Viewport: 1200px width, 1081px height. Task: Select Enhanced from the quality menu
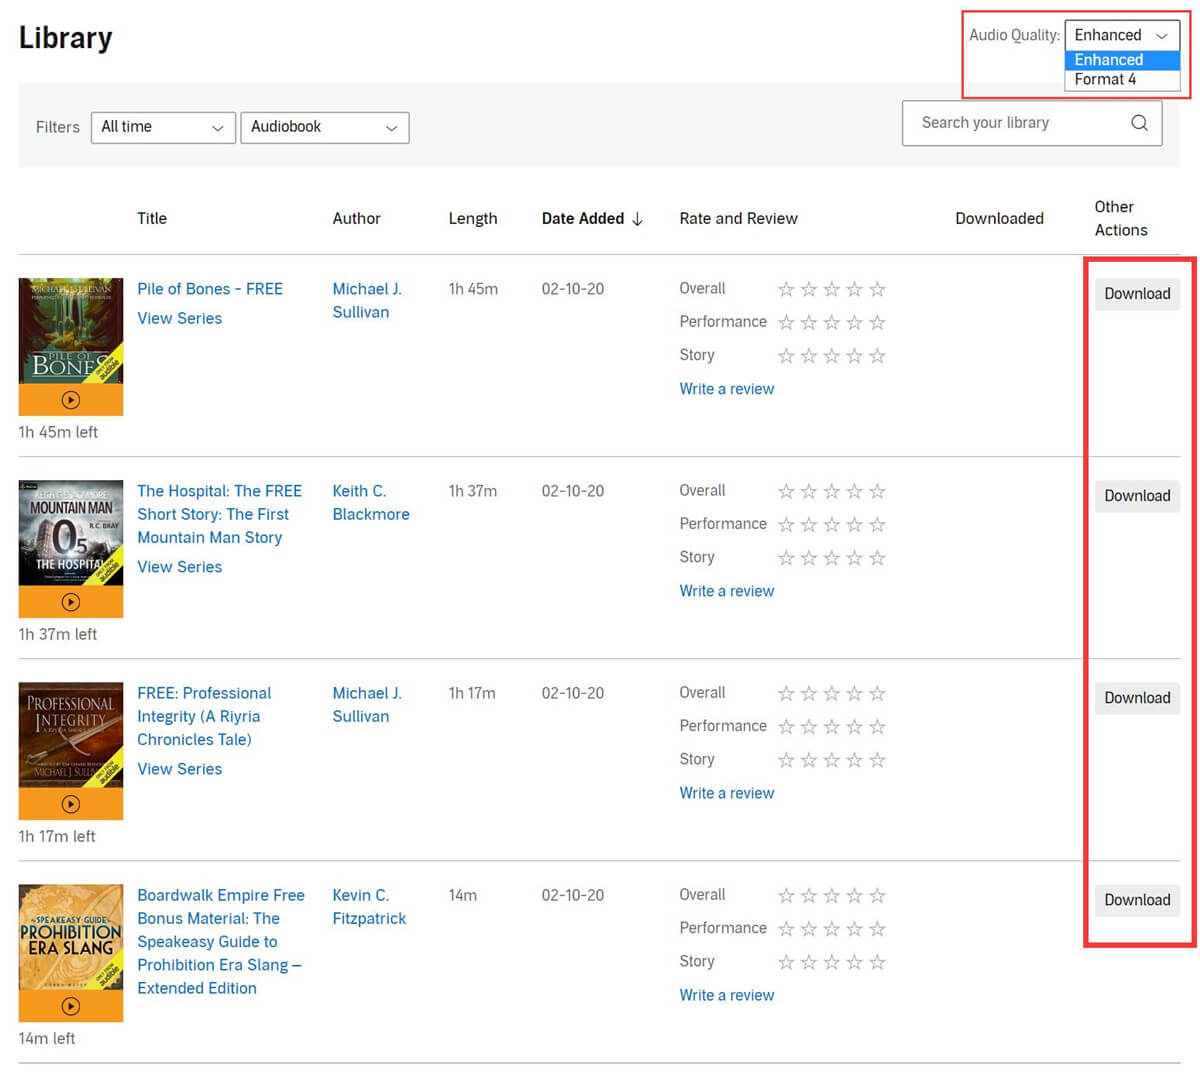pos(1108,59)
